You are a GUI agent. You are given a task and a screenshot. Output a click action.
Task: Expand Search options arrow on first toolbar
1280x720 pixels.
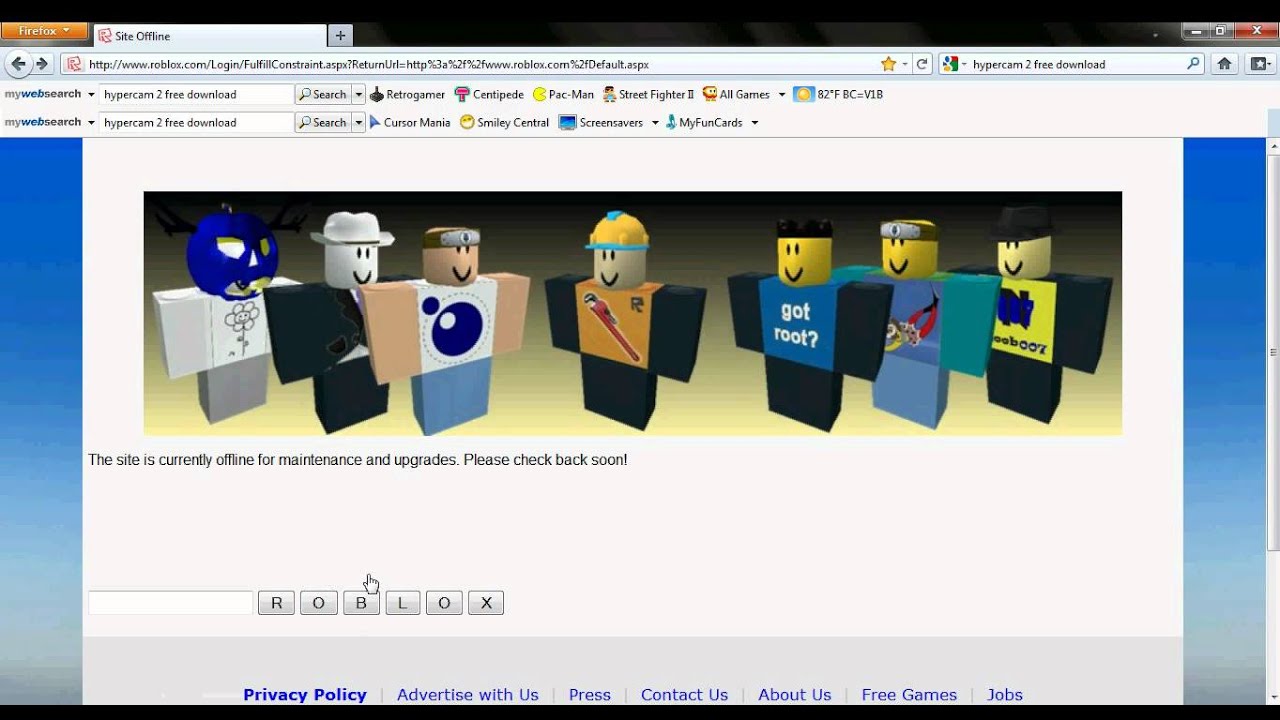tap(358, 94)
